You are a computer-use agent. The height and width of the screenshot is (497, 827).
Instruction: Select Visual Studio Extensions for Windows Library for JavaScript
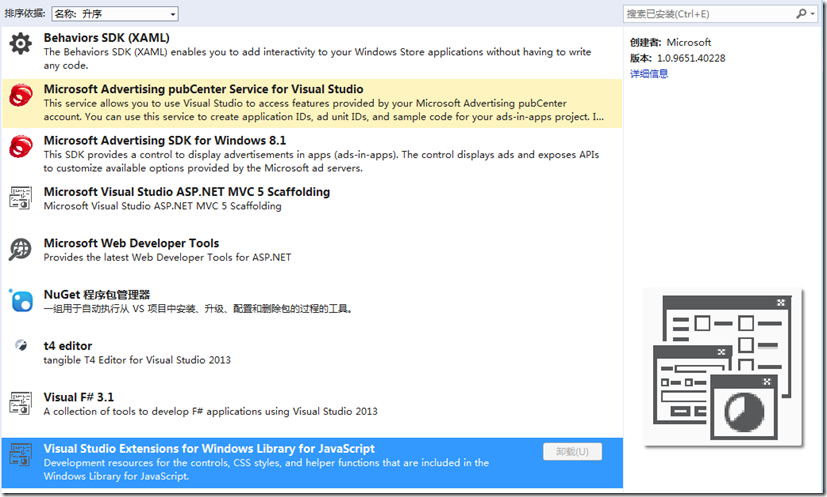pyautogui.click(x=312, y=463)
